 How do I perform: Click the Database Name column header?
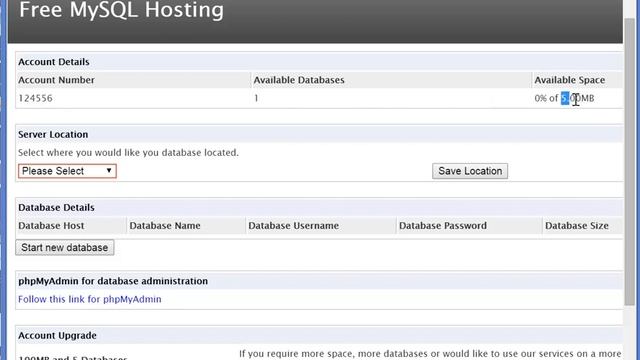165,226
